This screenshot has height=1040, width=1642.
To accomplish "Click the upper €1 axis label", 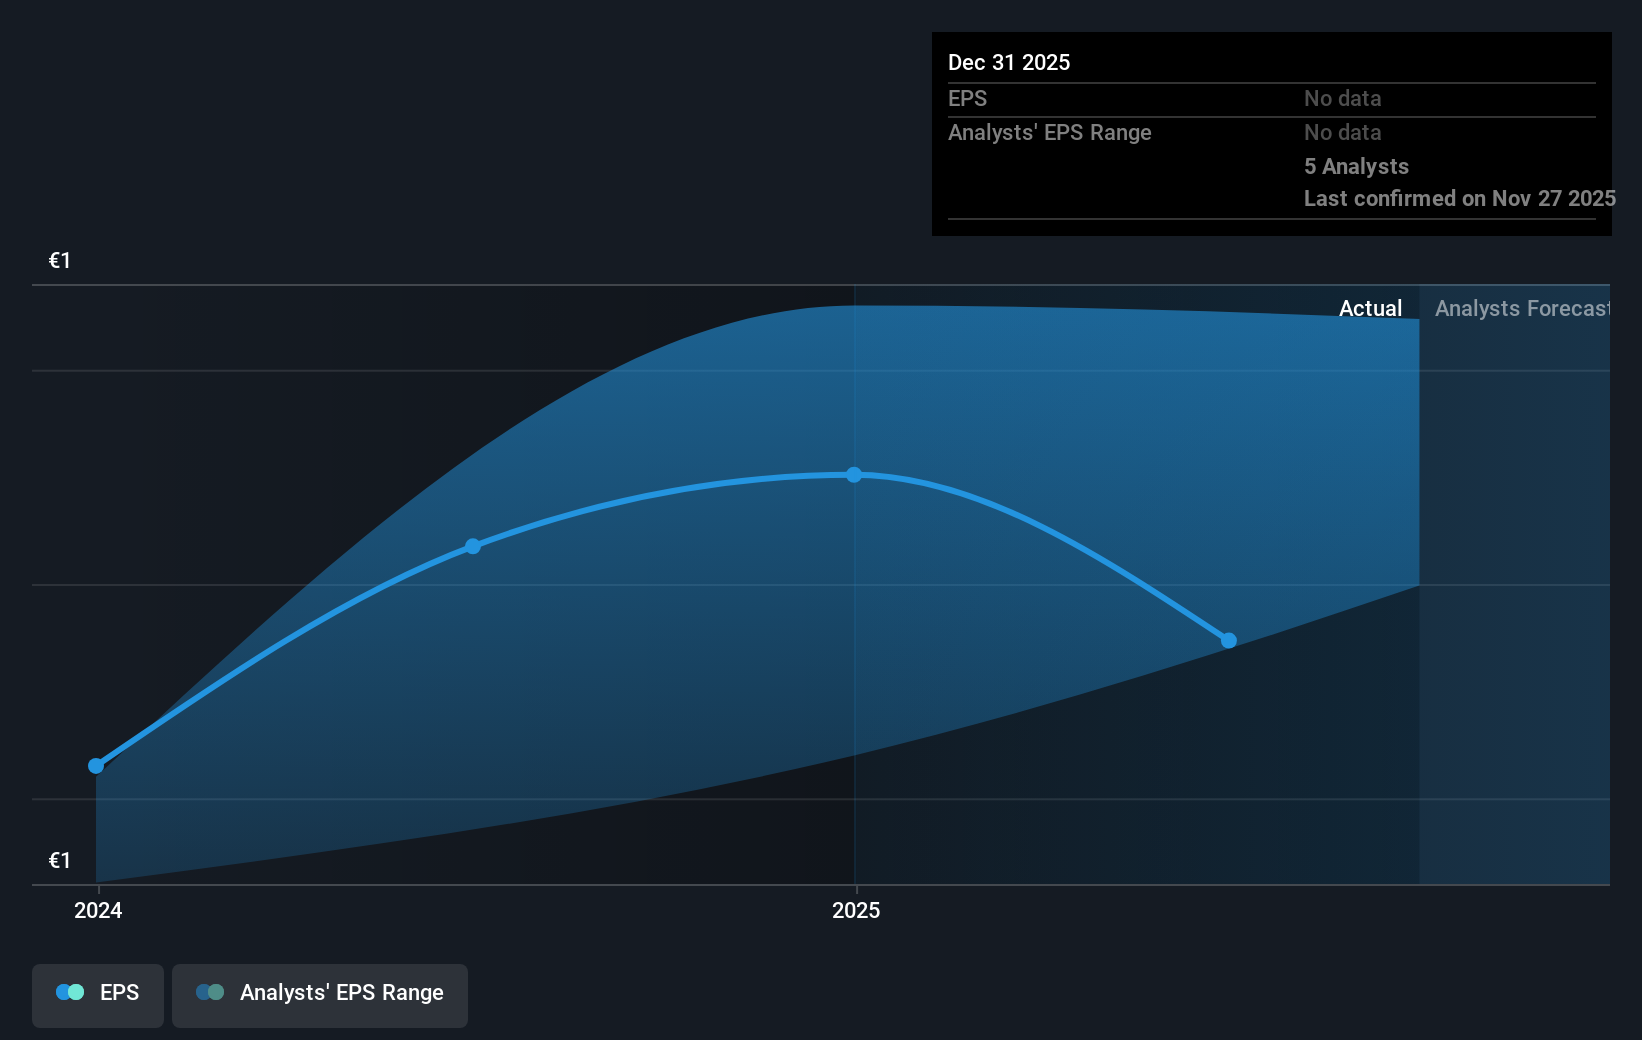I will point(59,261).
